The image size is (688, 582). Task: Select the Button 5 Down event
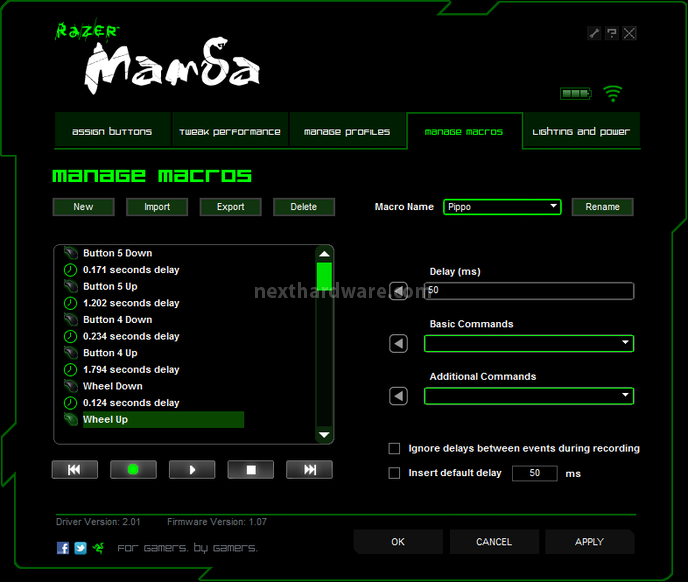118,253
